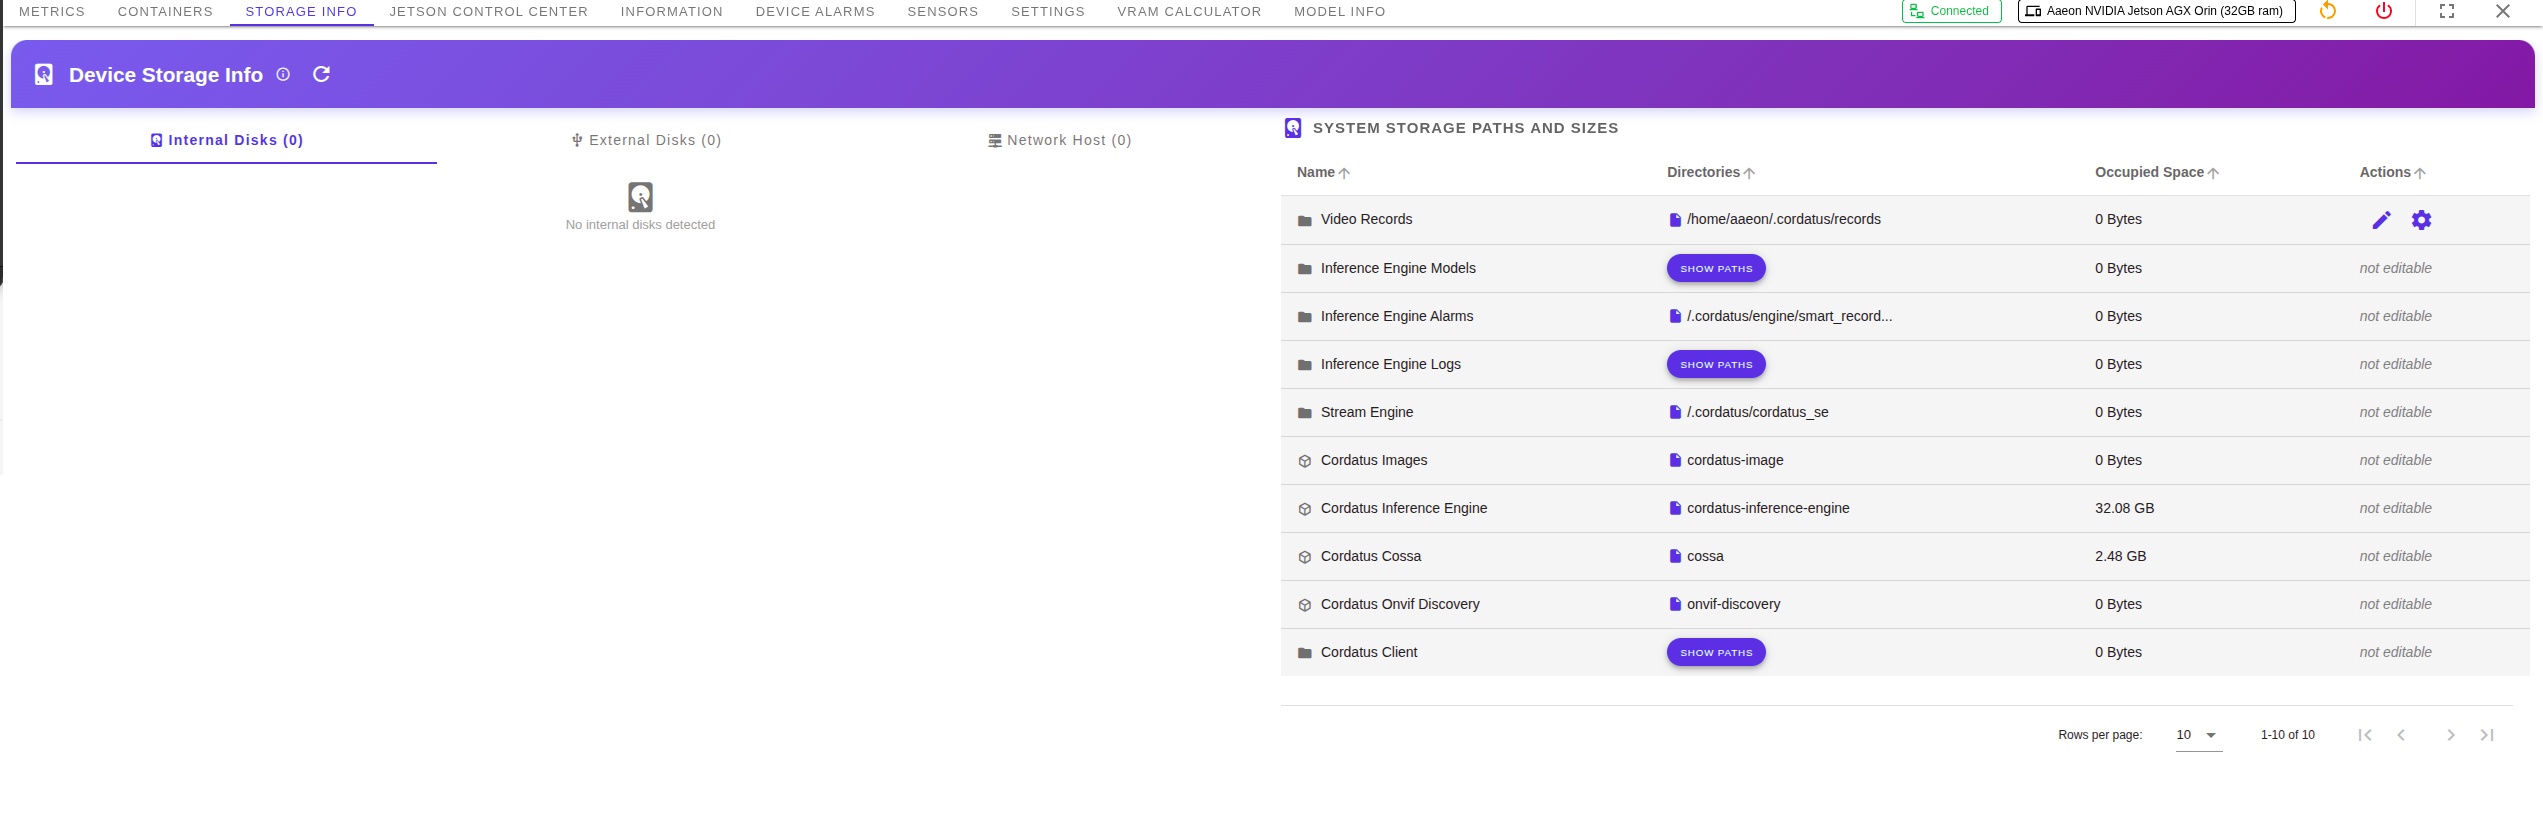Toggle fullscreen using the expand icon
2543x835 pixels.
tap(2447, 11)
